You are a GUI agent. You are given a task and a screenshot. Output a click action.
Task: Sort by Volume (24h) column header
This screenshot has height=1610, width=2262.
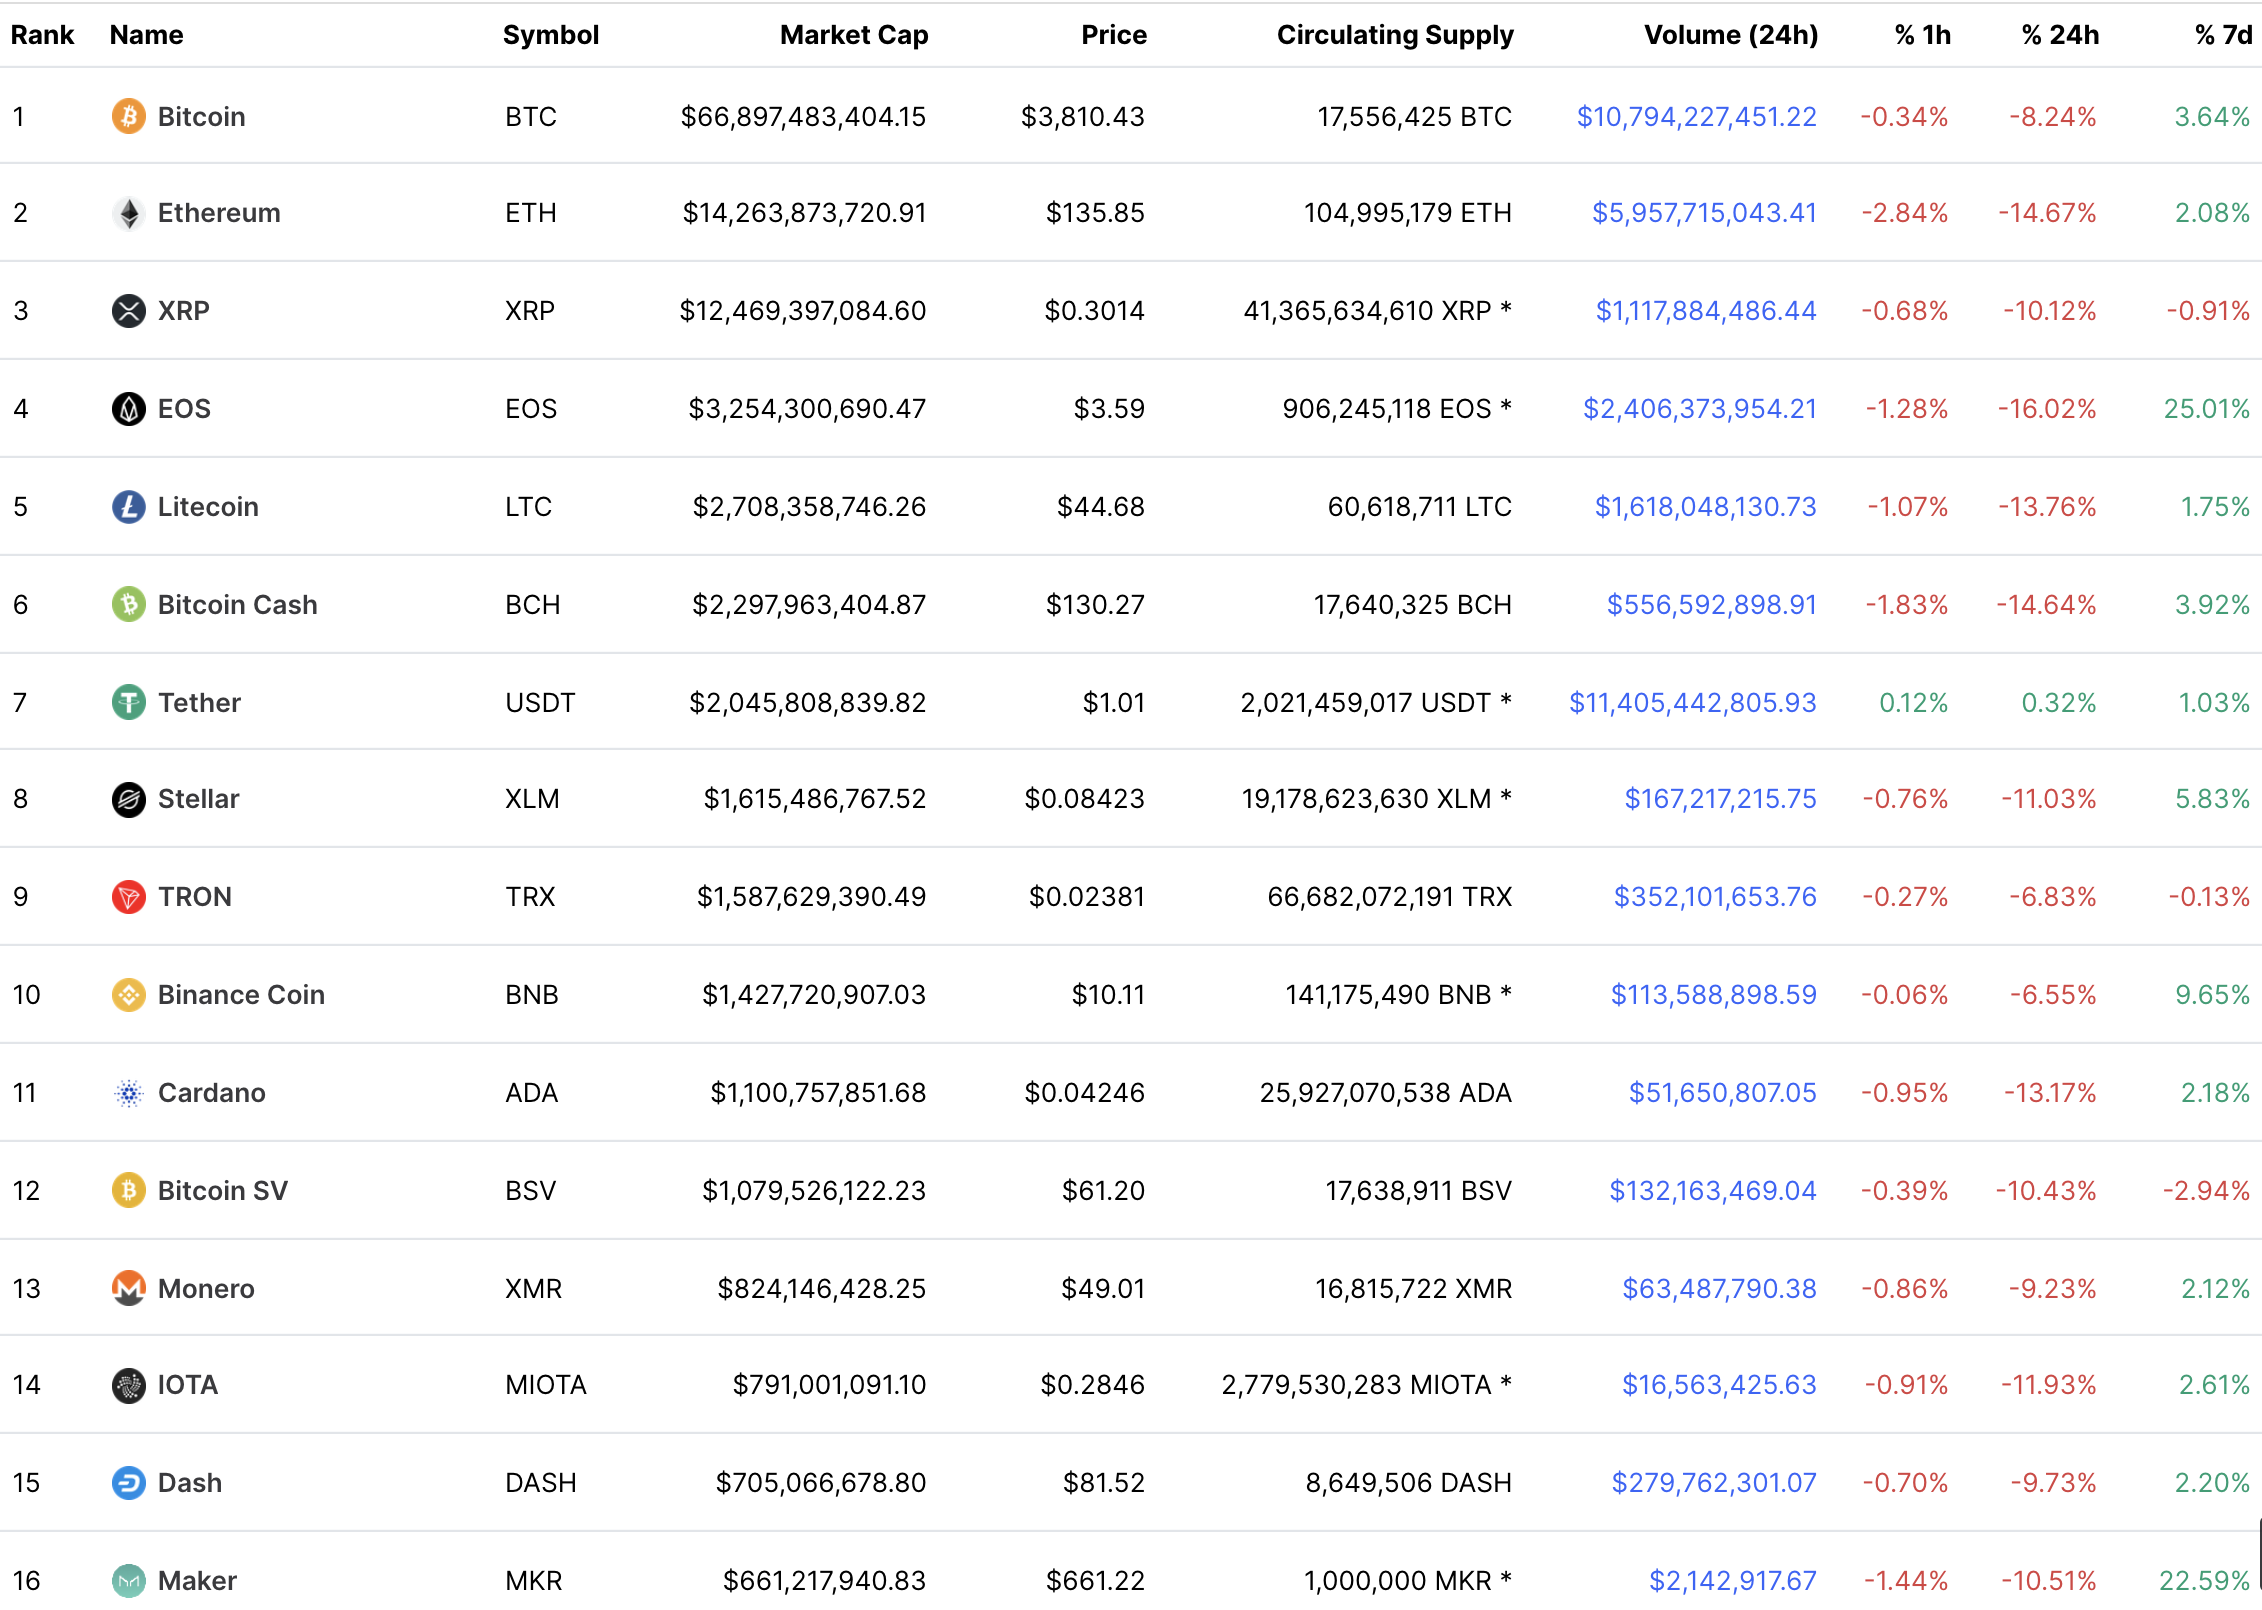click(1730, 35)
